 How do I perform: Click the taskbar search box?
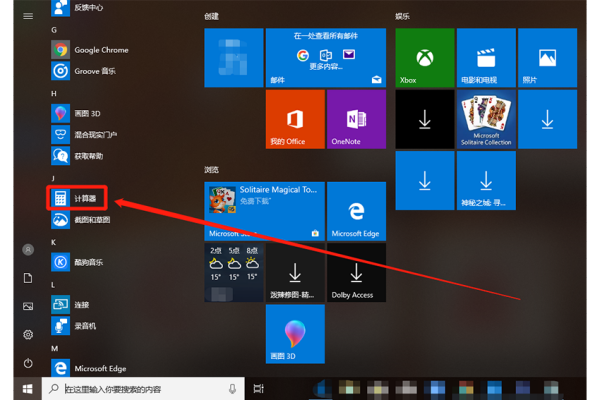[143, 389]
